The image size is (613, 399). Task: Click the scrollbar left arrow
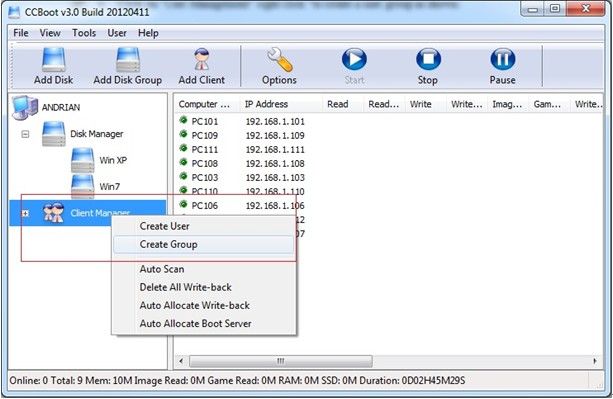181,361
